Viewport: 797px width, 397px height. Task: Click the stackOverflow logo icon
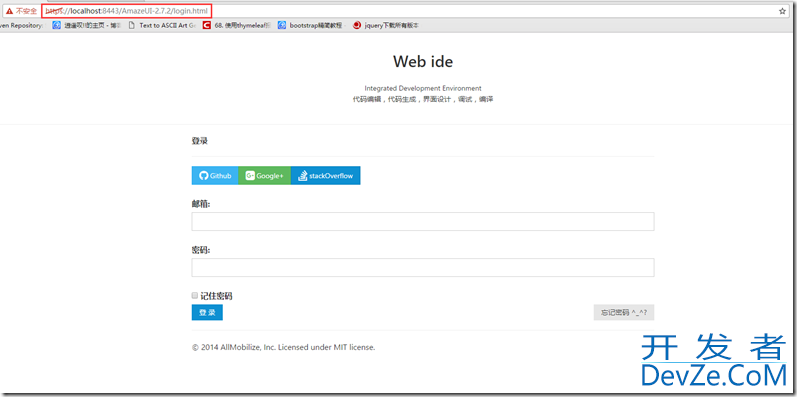click(x=302, y=175)
